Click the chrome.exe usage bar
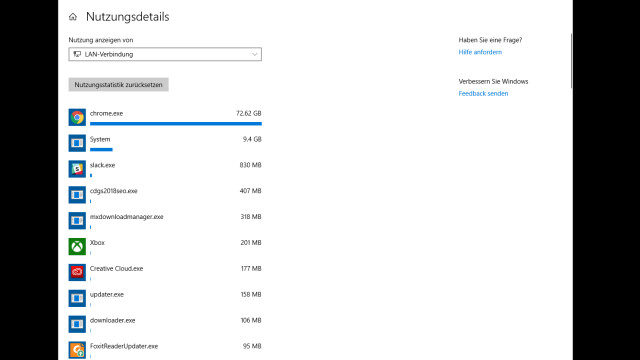640x360 pixels. pos(176,124)
